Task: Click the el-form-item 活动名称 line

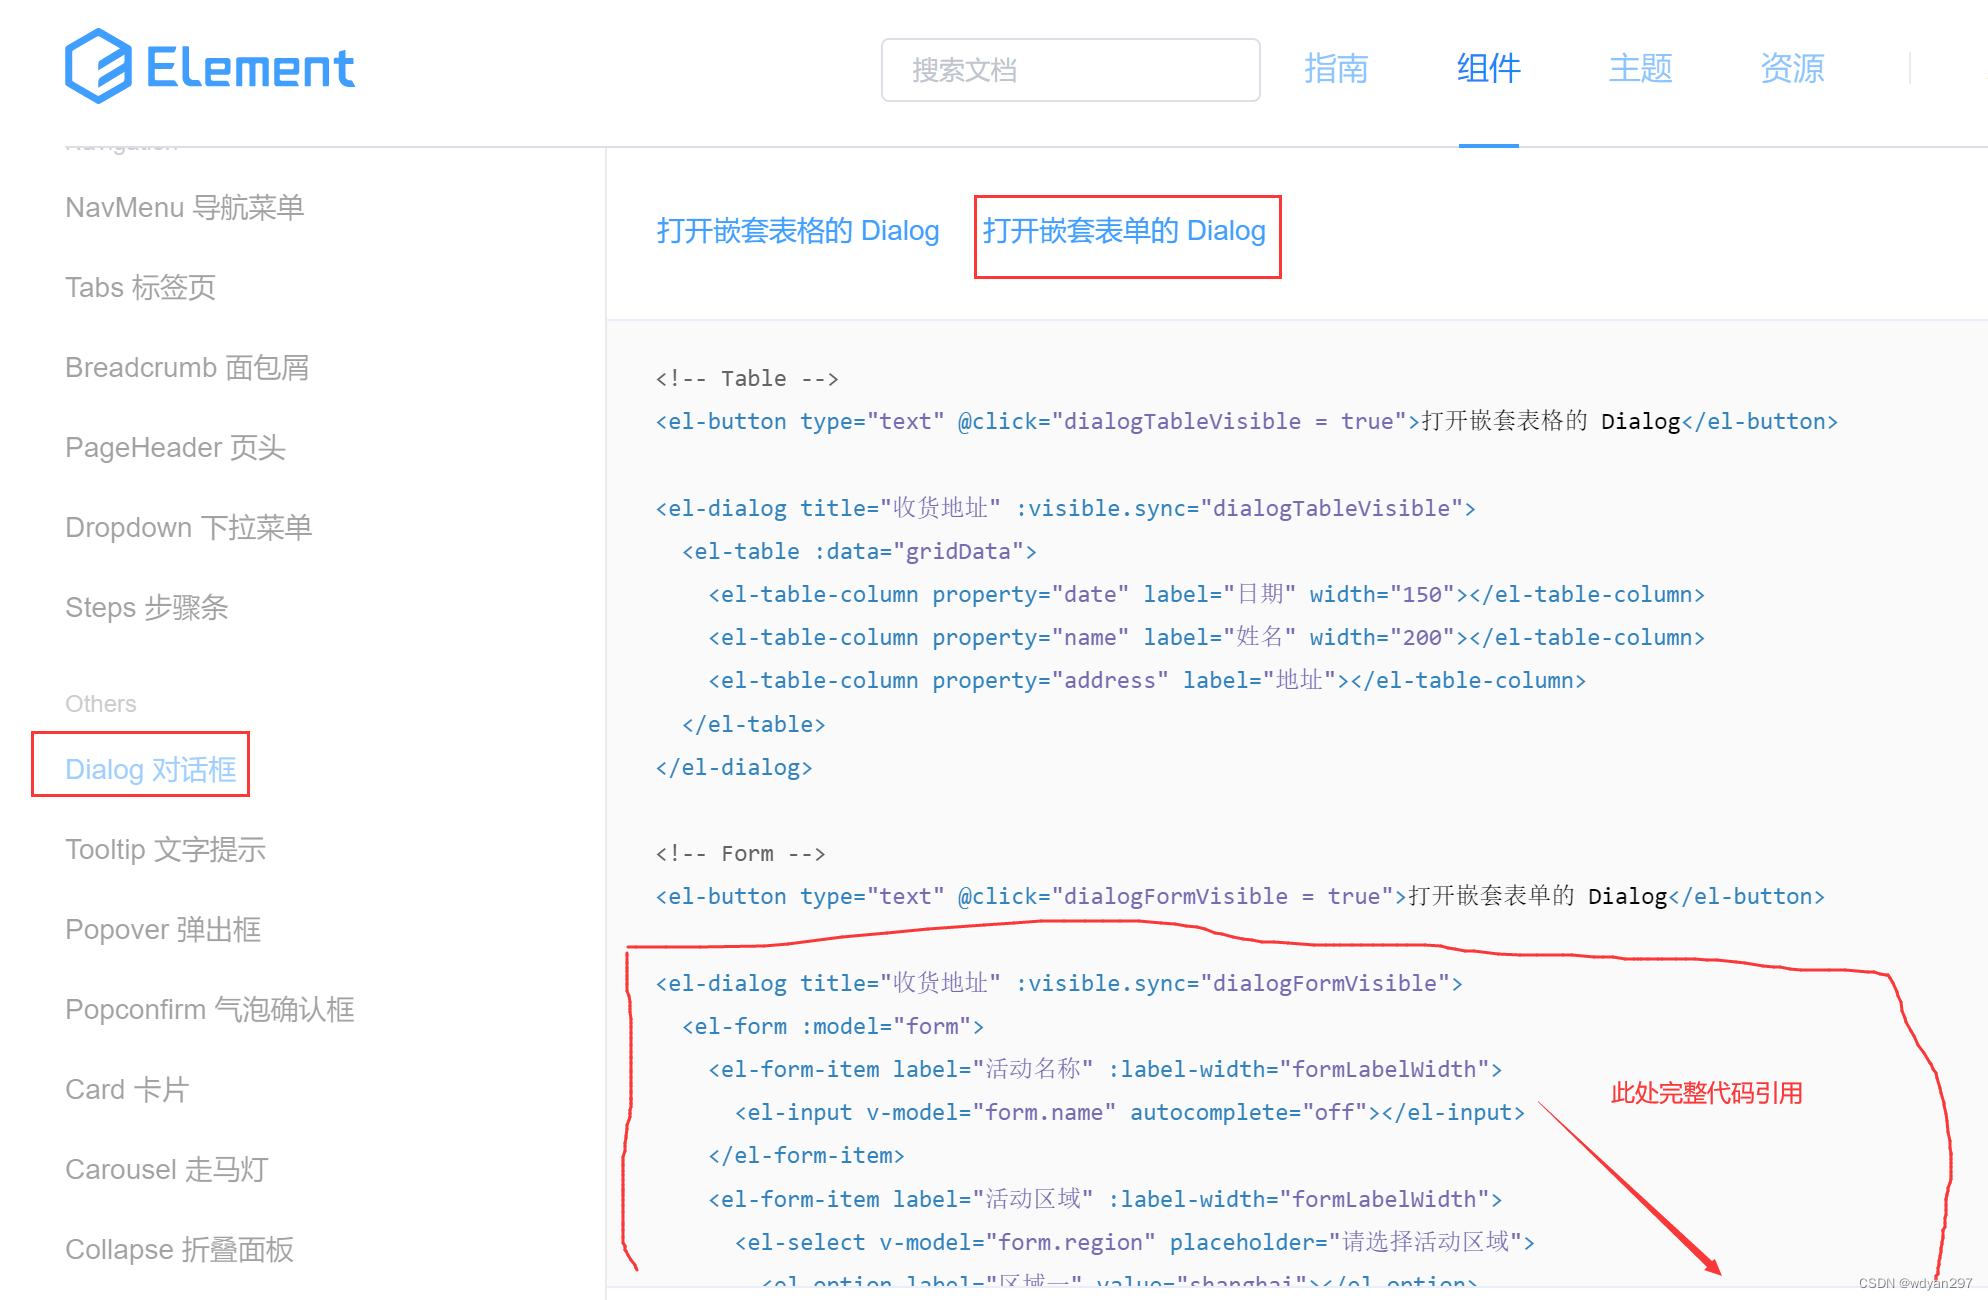Action: 1105,1069
